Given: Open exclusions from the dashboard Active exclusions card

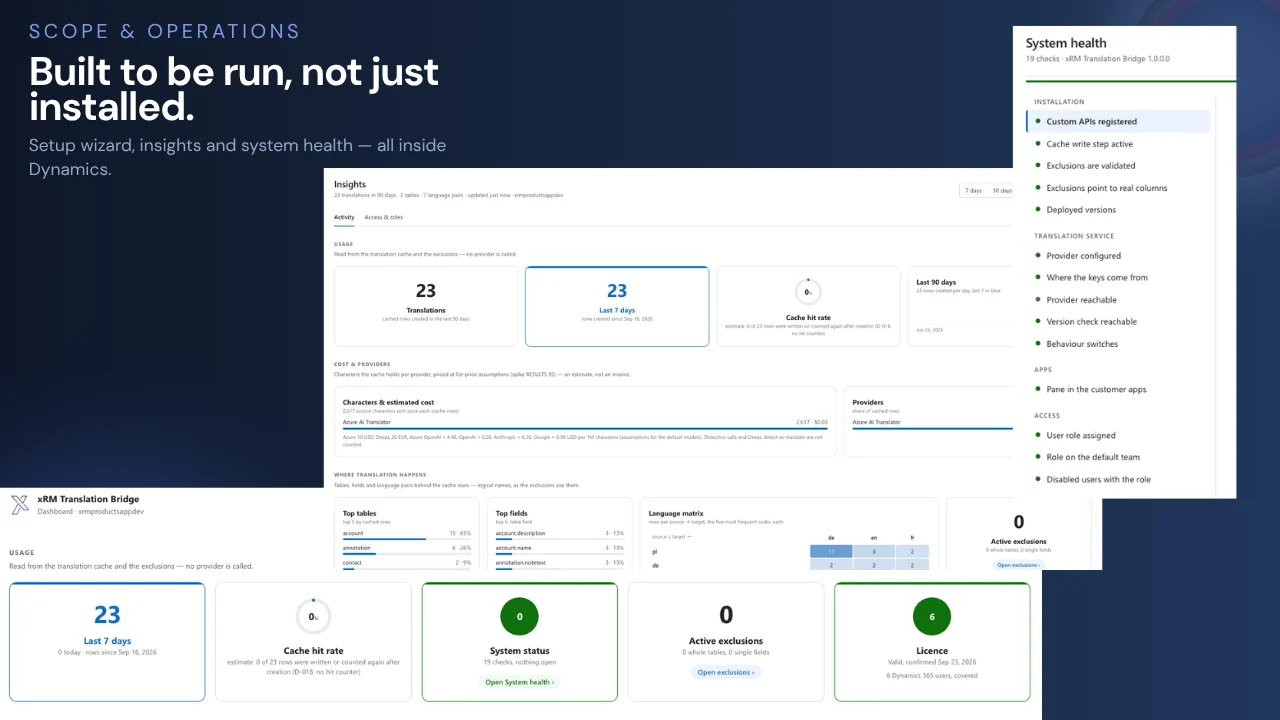Looking at the screenshot, I should coord(726,672).
